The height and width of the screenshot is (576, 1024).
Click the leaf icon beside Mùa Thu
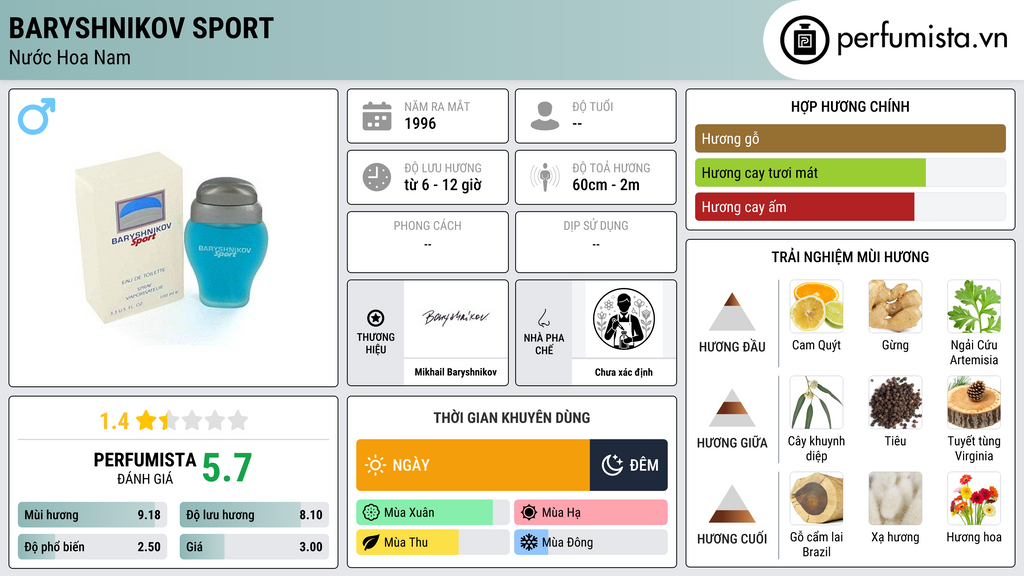(x=371, y=542)
